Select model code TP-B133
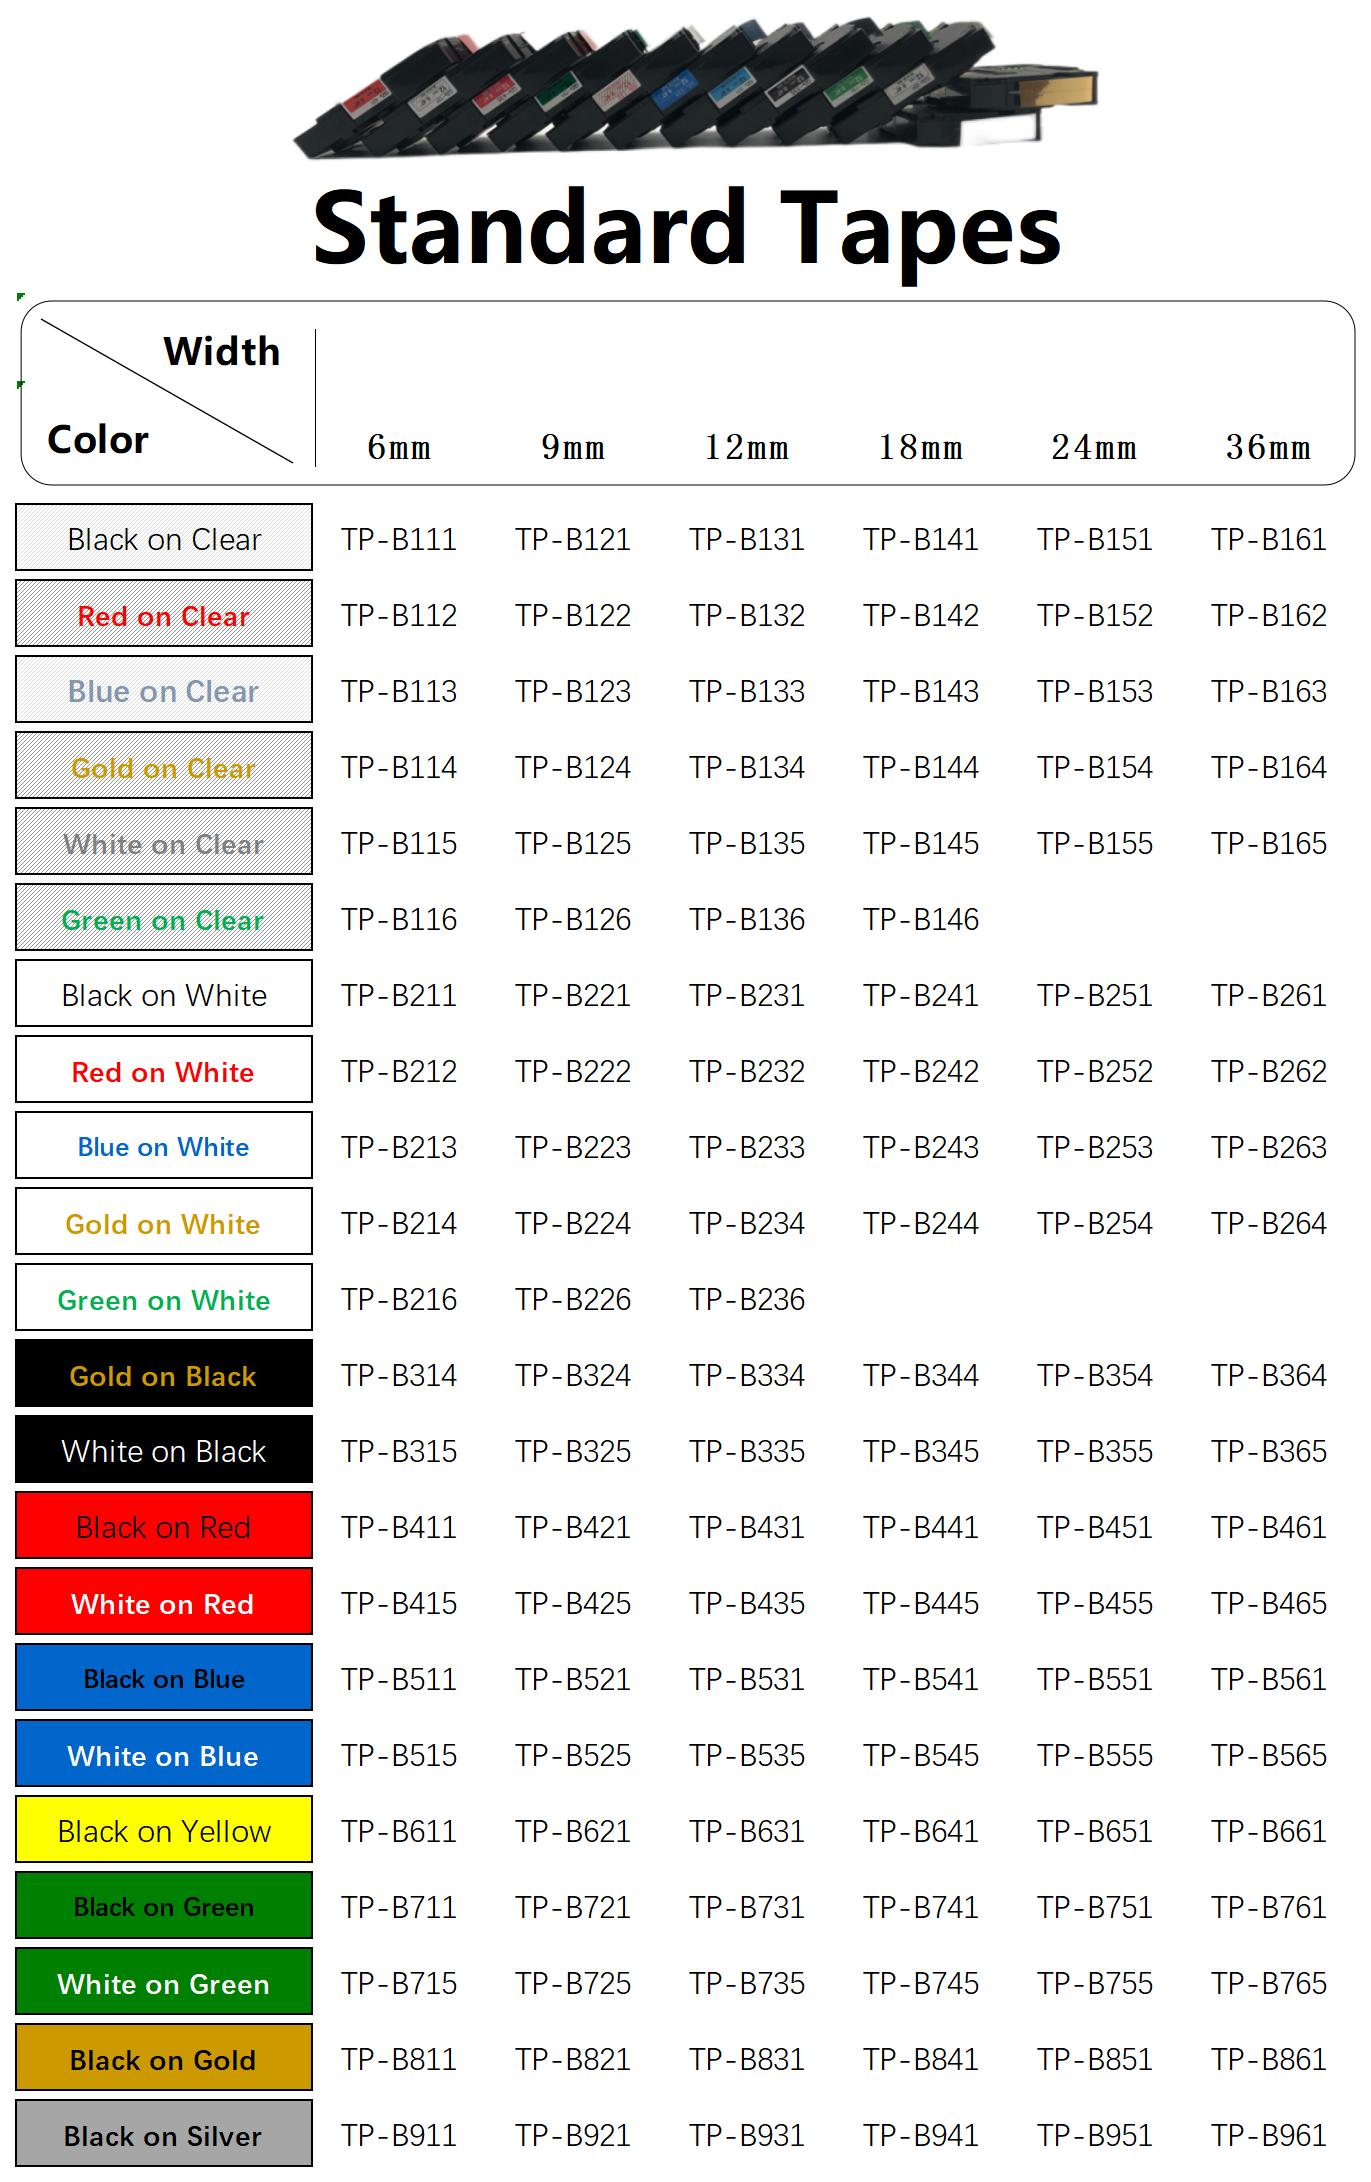Image resolution: width=1371 pixels, height=2182 pixels. (747, 691)
